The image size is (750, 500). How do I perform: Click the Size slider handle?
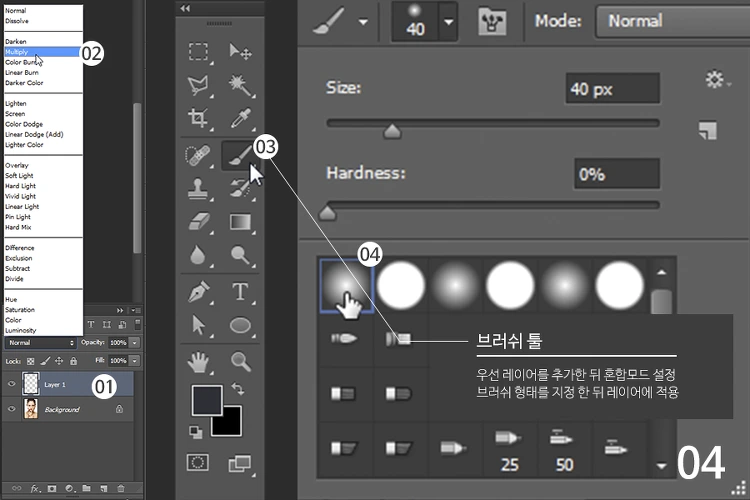tap(392, 131)
